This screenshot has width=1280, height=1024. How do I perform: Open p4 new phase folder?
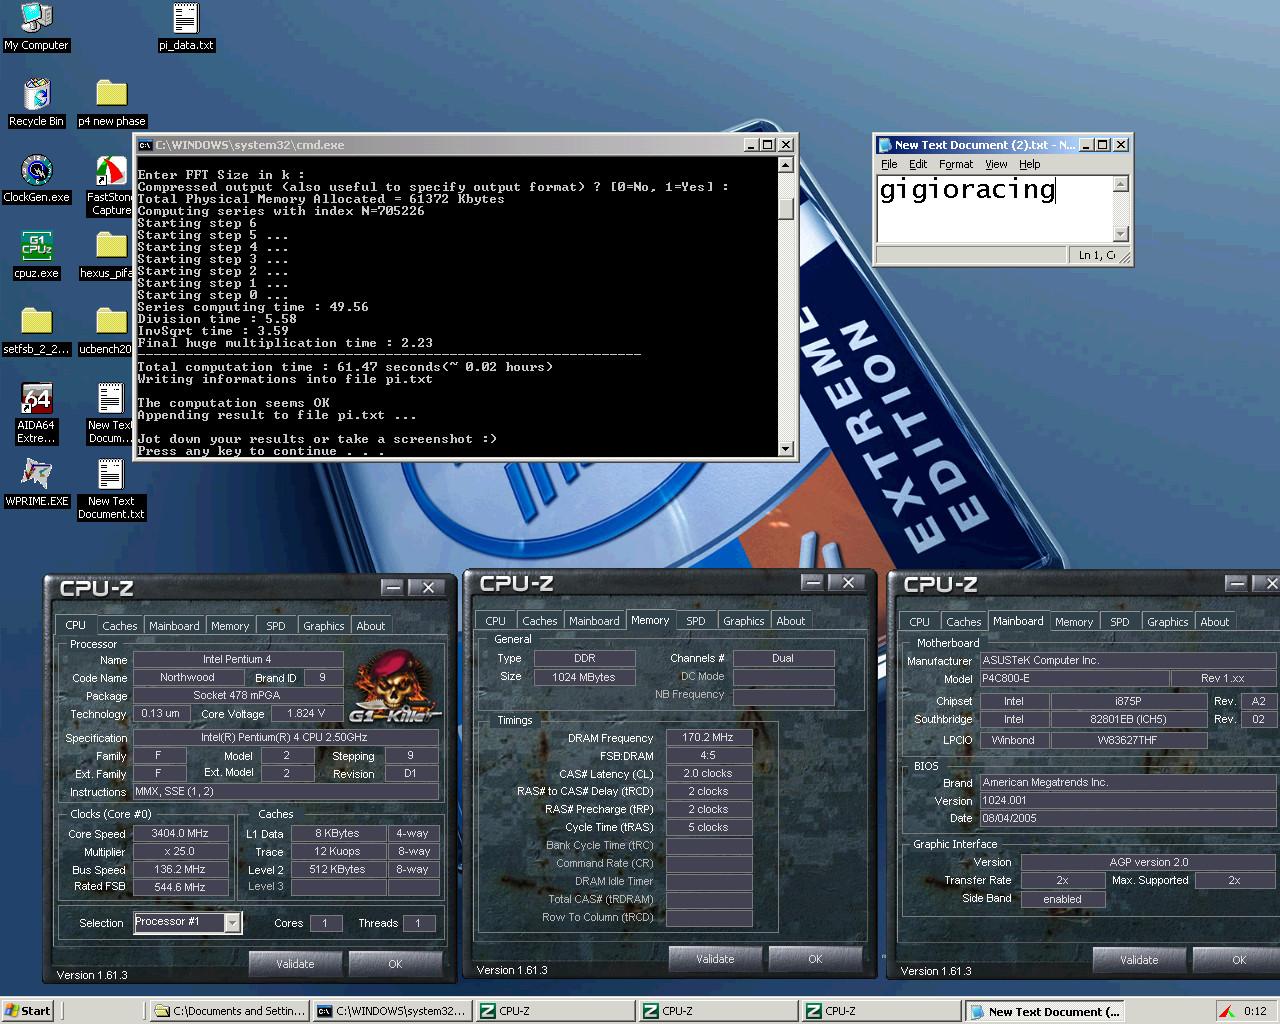click(112, 103)
